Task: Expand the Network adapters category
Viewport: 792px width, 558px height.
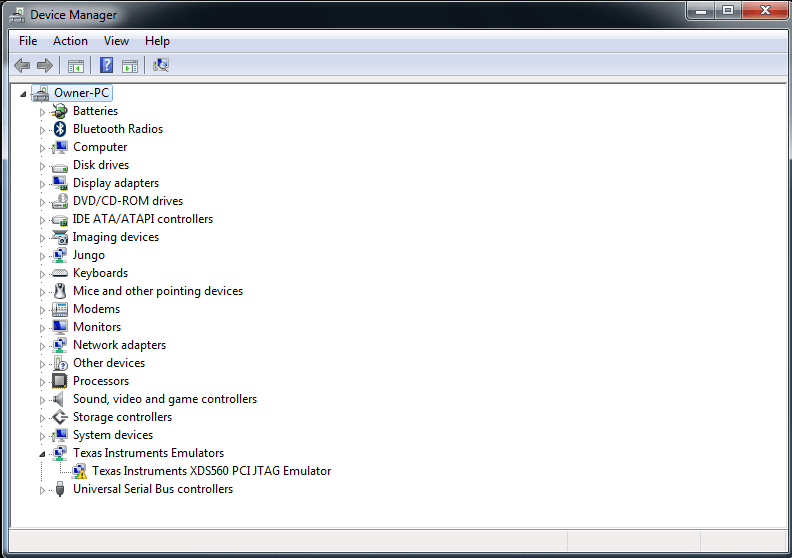Action: [x=42, y=346]
